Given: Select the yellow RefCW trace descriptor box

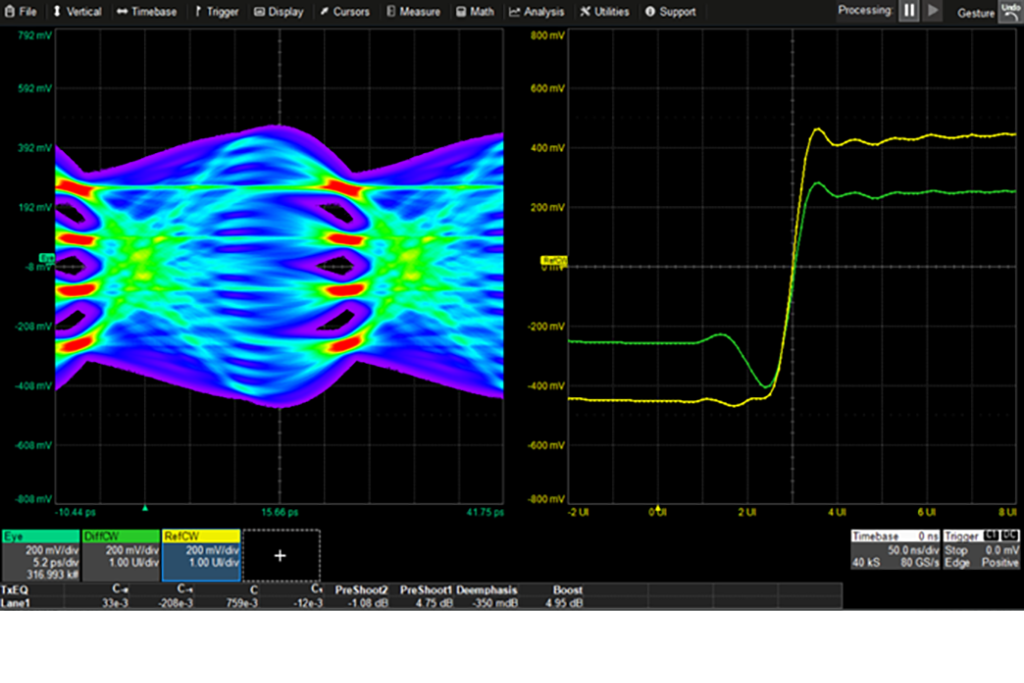Looking at the screenshot, I should tap(201, 555).
